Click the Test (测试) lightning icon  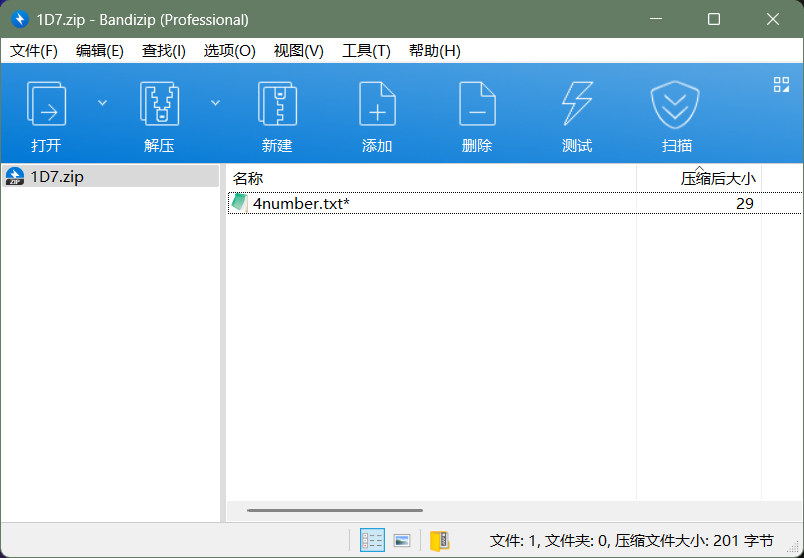577,104
